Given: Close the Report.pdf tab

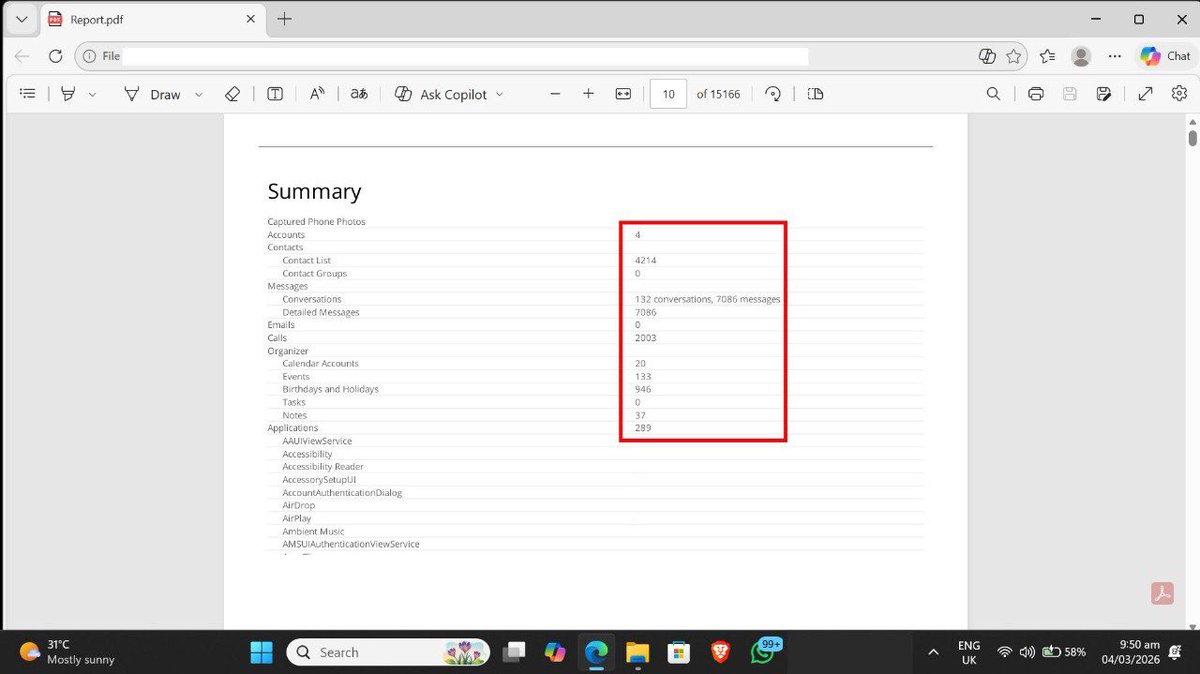Looking at the screenshot, I should tap(251, 19).
